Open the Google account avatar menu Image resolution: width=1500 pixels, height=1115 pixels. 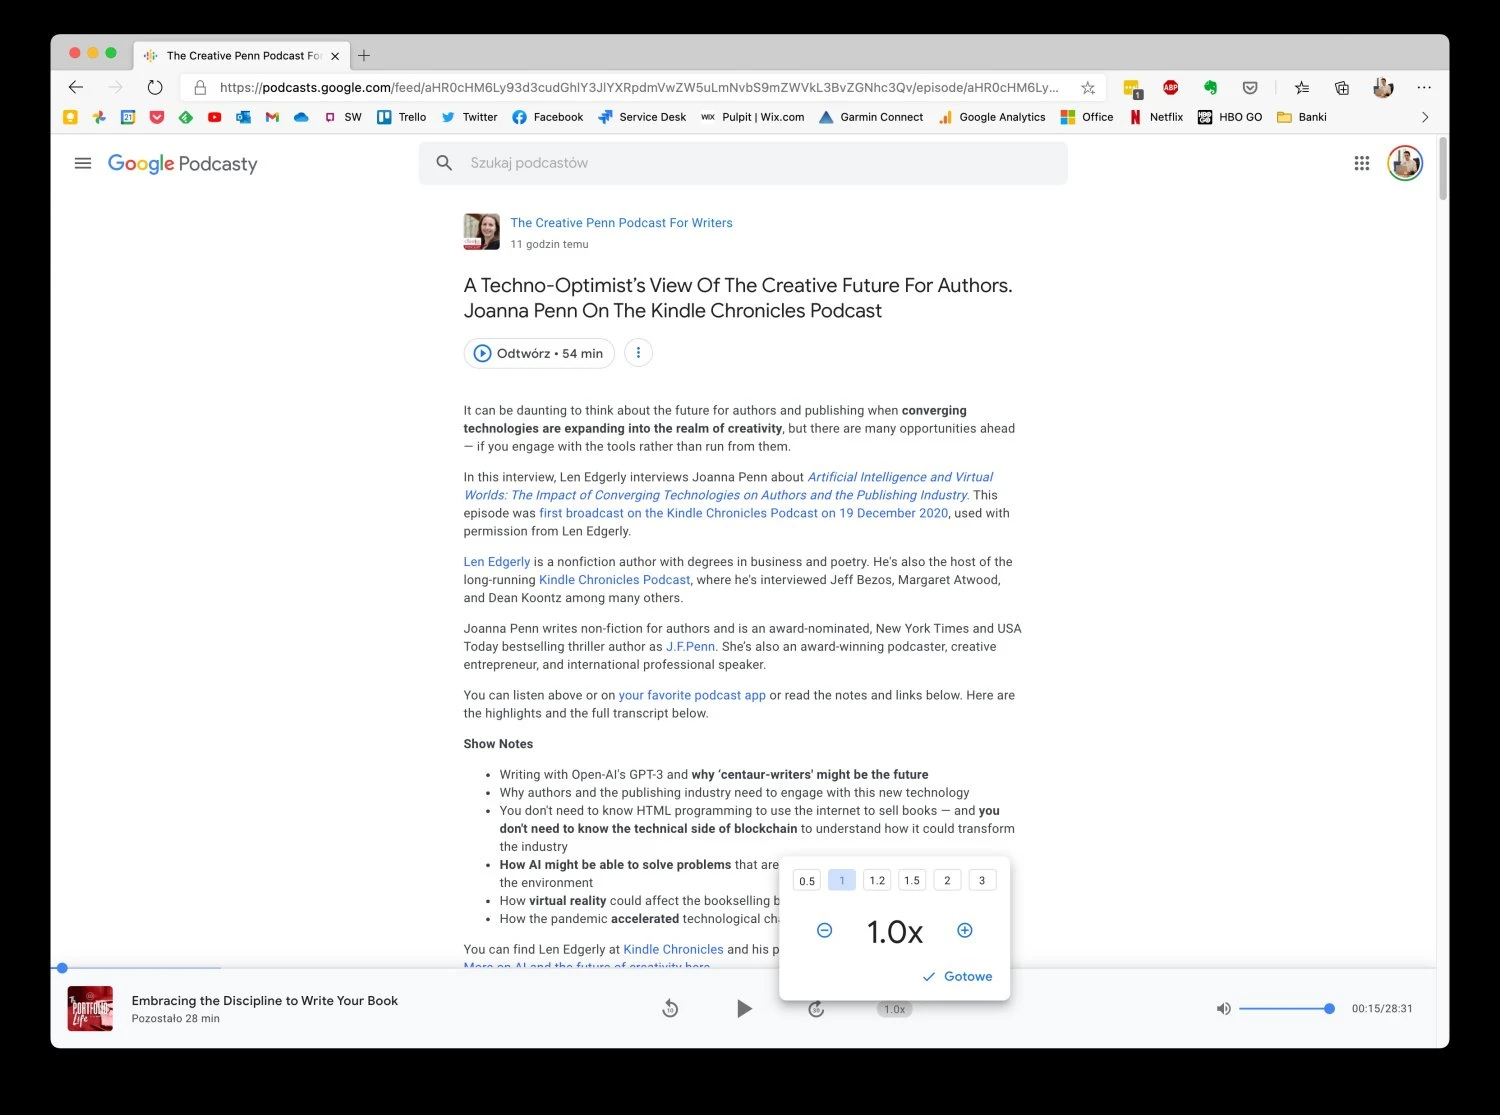pos(1405,163)
